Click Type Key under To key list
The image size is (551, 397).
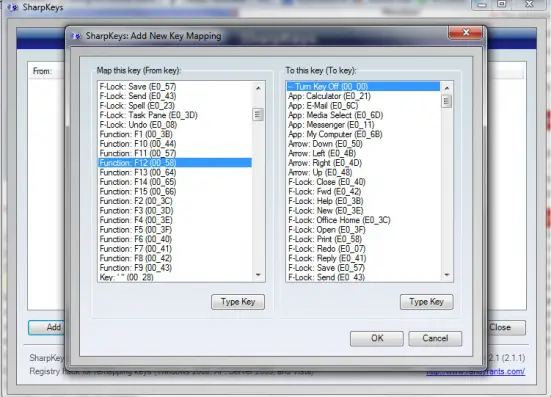(x=427, y=302)
